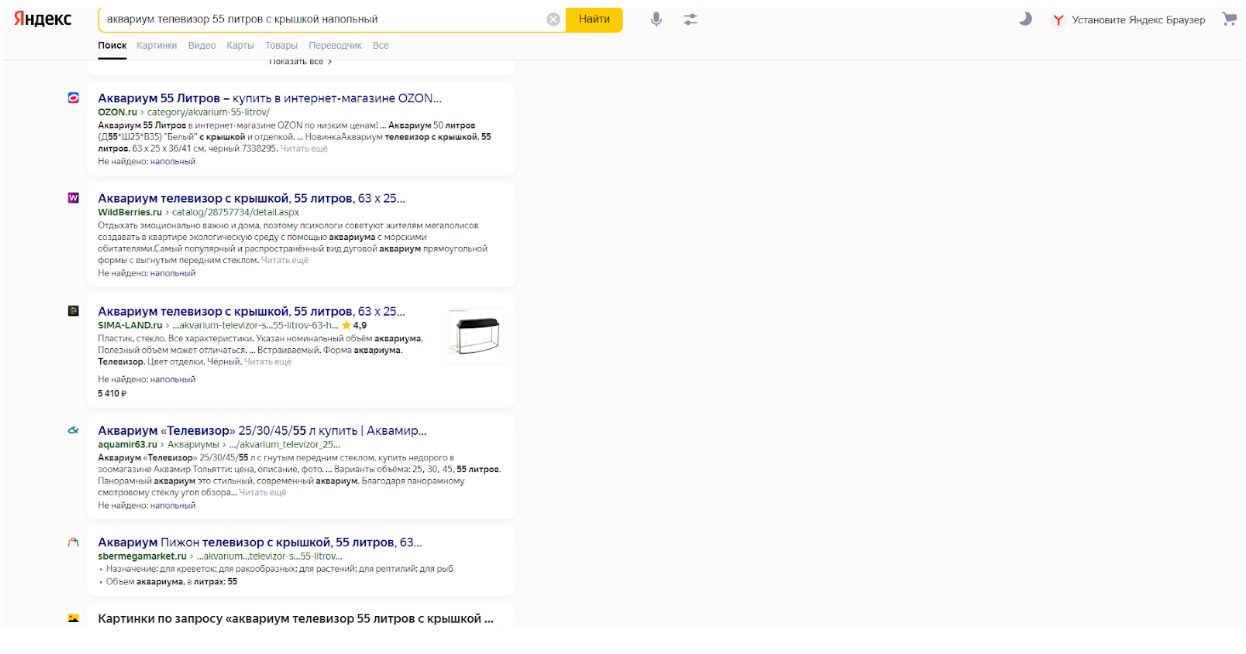This screenshot has height=654, width=1246.
Task: Click the catalog/28757734/detail.aspx URL path
Action: [x=236, y=212]
